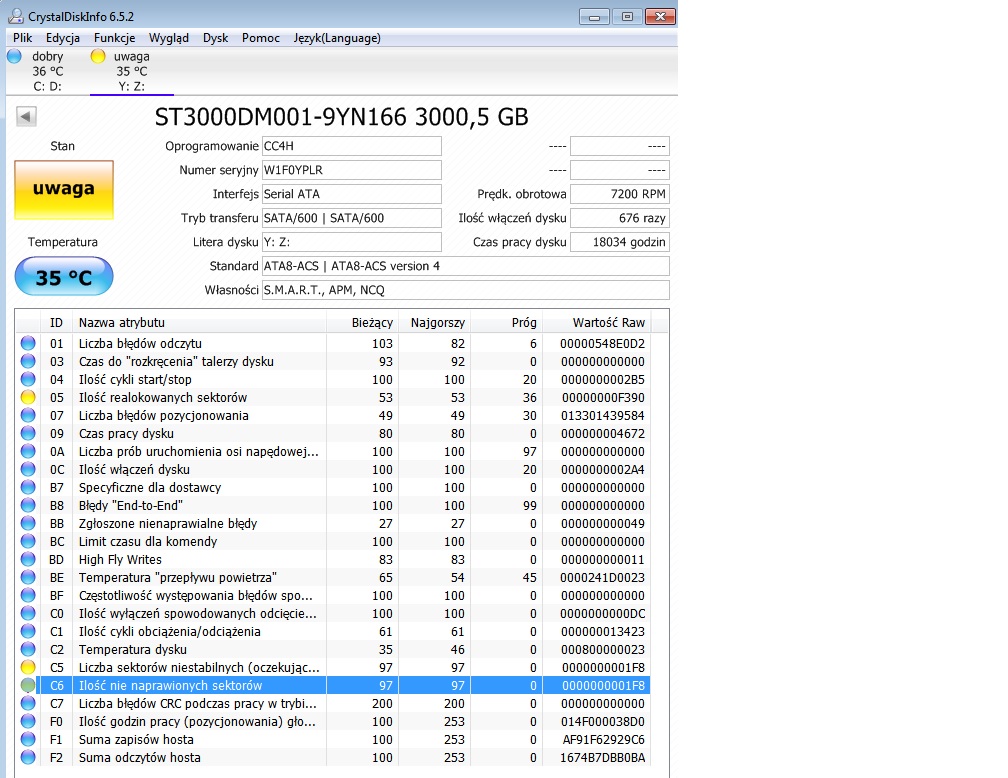Open the Wygląd menu
Screen dimensions: 1008x778
pyautogui.click(x=169, y=38)
